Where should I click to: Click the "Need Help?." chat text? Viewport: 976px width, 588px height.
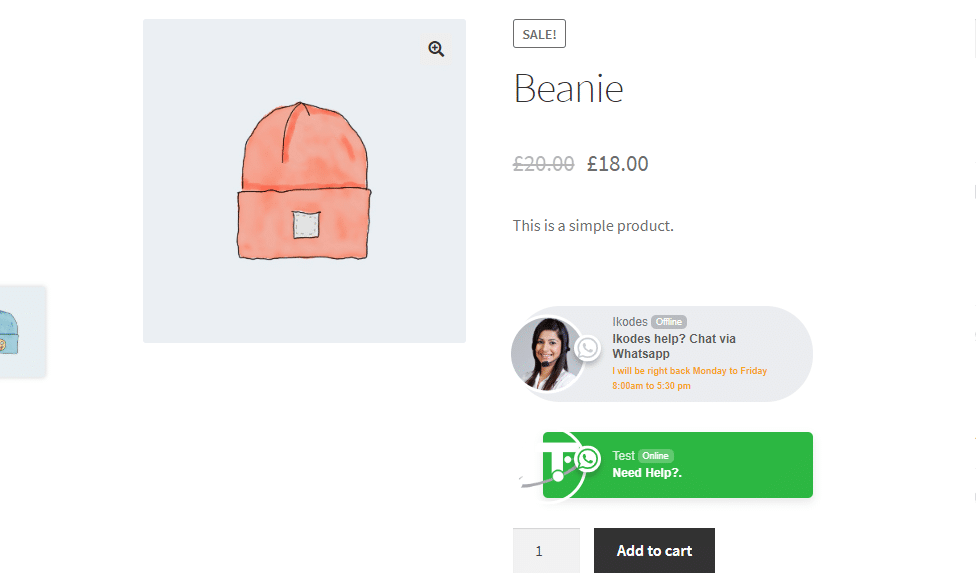[647, 473]
